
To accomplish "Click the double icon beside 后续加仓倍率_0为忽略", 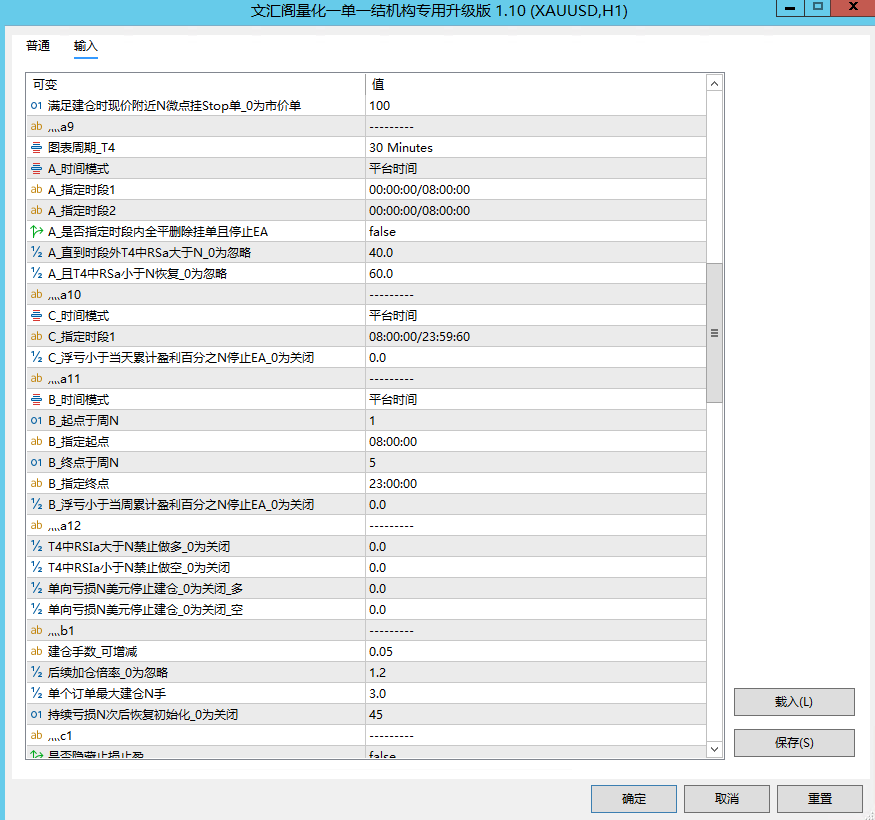I will [x=36, y=673].
